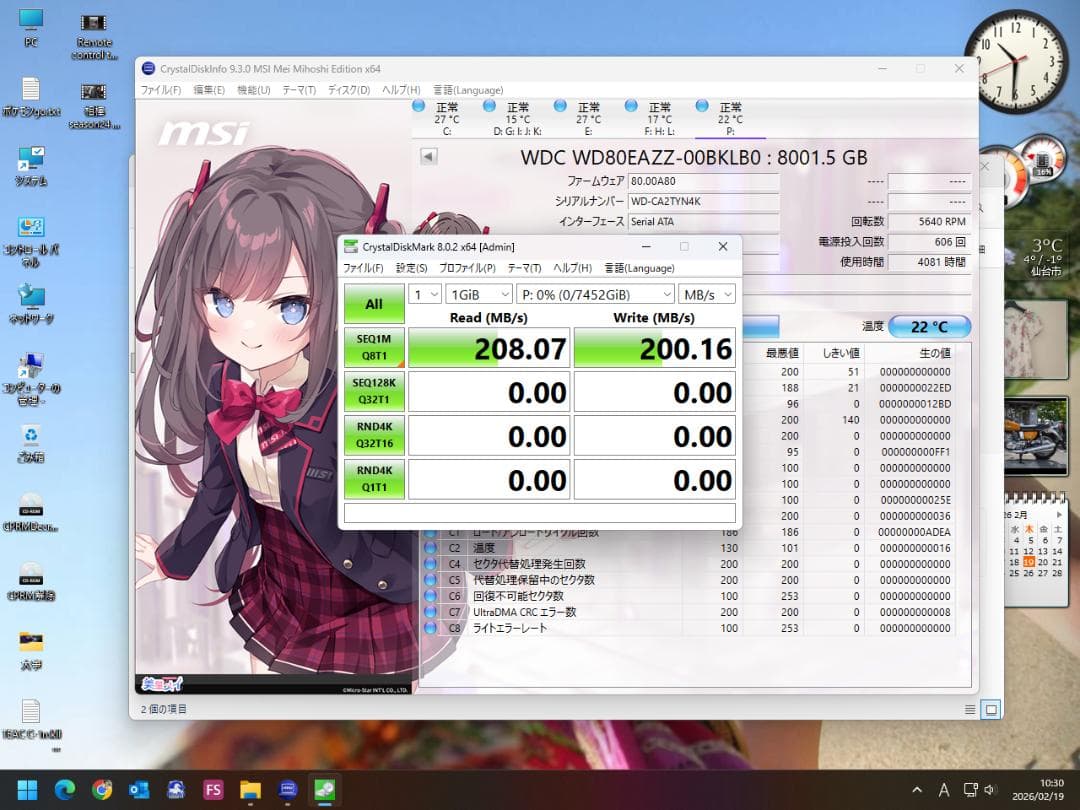Start the SEQ1M Q8T1 test

pos(374,347)
